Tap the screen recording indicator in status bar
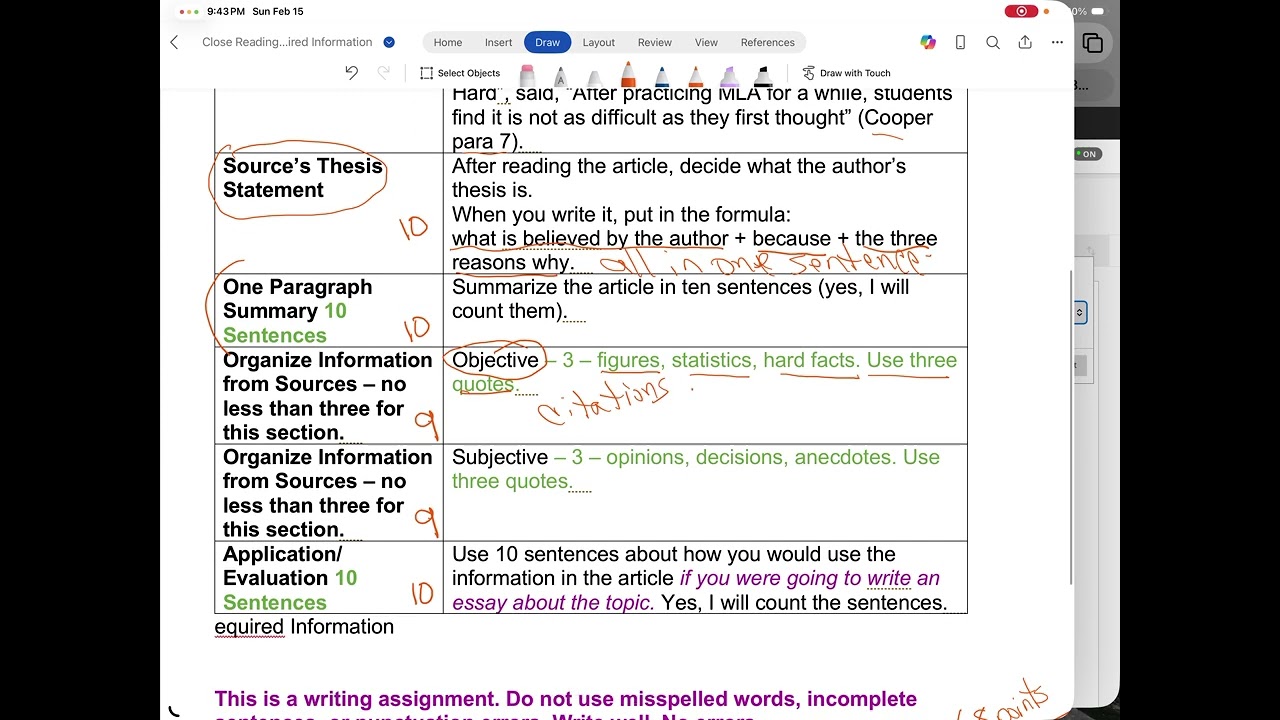 [1021, 11]
